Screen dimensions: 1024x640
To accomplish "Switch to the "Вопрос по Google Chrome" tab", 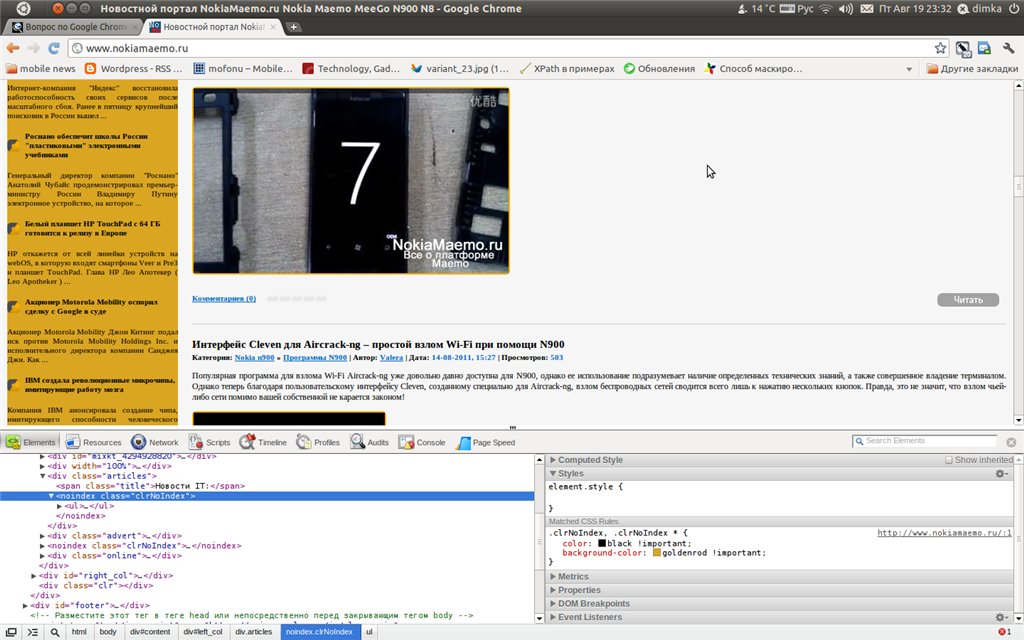I will (70, 27).
